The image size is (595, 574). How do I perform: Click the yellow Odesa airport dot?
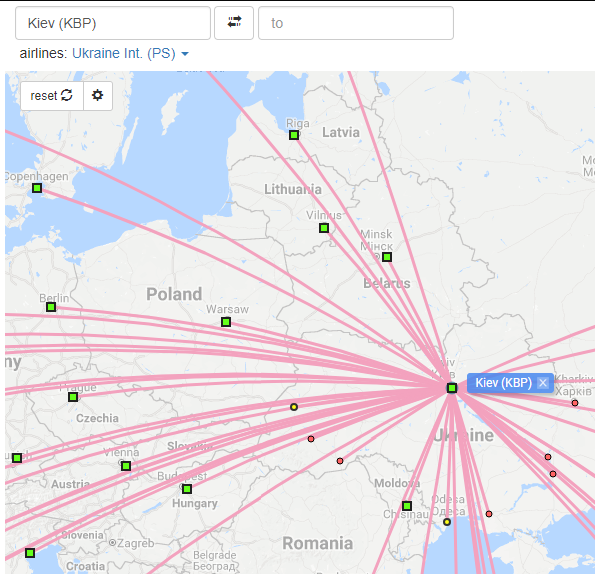coord(447,522)
